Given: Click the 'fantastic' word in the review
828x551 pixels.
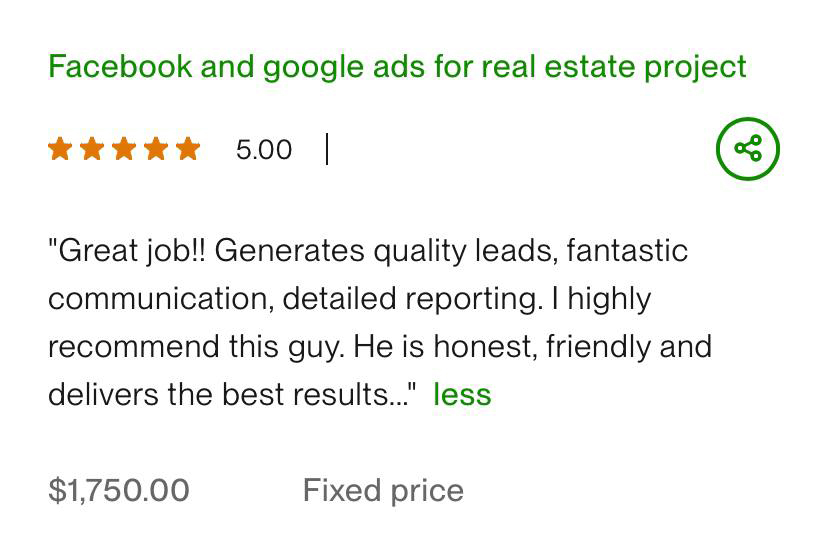Looking at the screenshot, I should 627,250.
